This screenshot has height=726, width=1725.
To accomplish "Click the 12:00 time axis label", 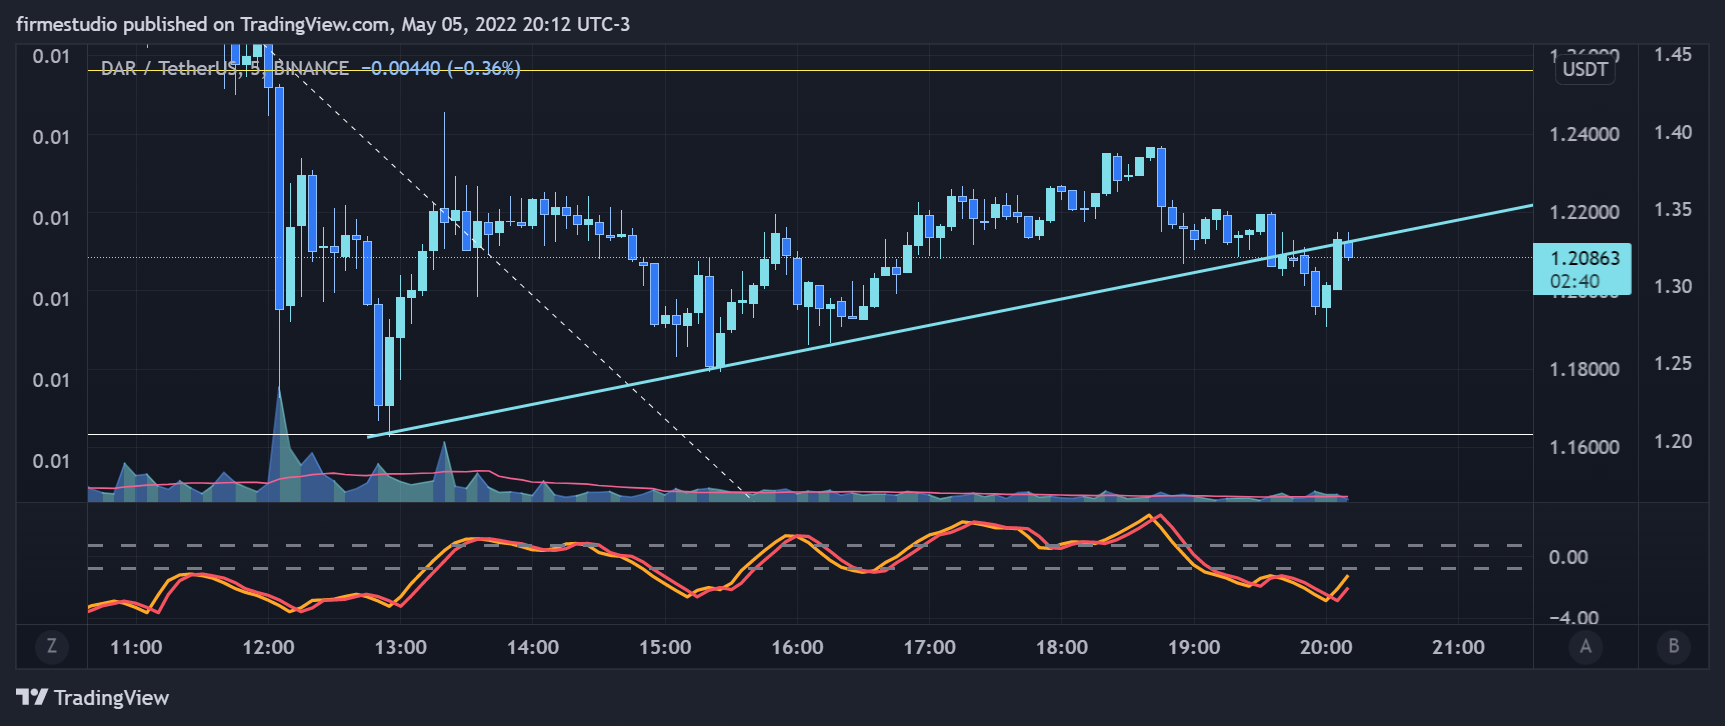I will (x=268, y=647).
